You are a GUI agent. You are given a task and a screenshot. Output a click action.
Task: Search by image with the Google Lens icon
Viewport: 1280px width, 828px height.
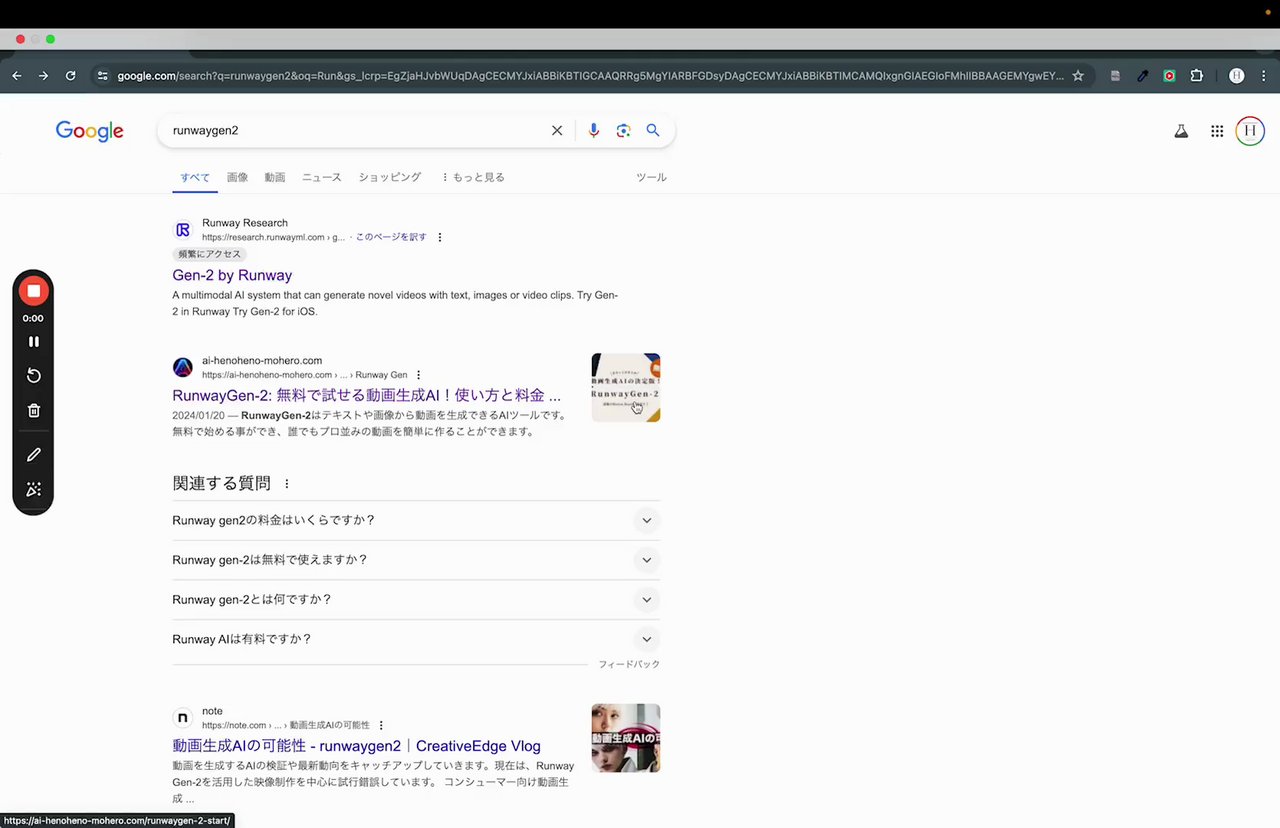[x=623, y=130]
